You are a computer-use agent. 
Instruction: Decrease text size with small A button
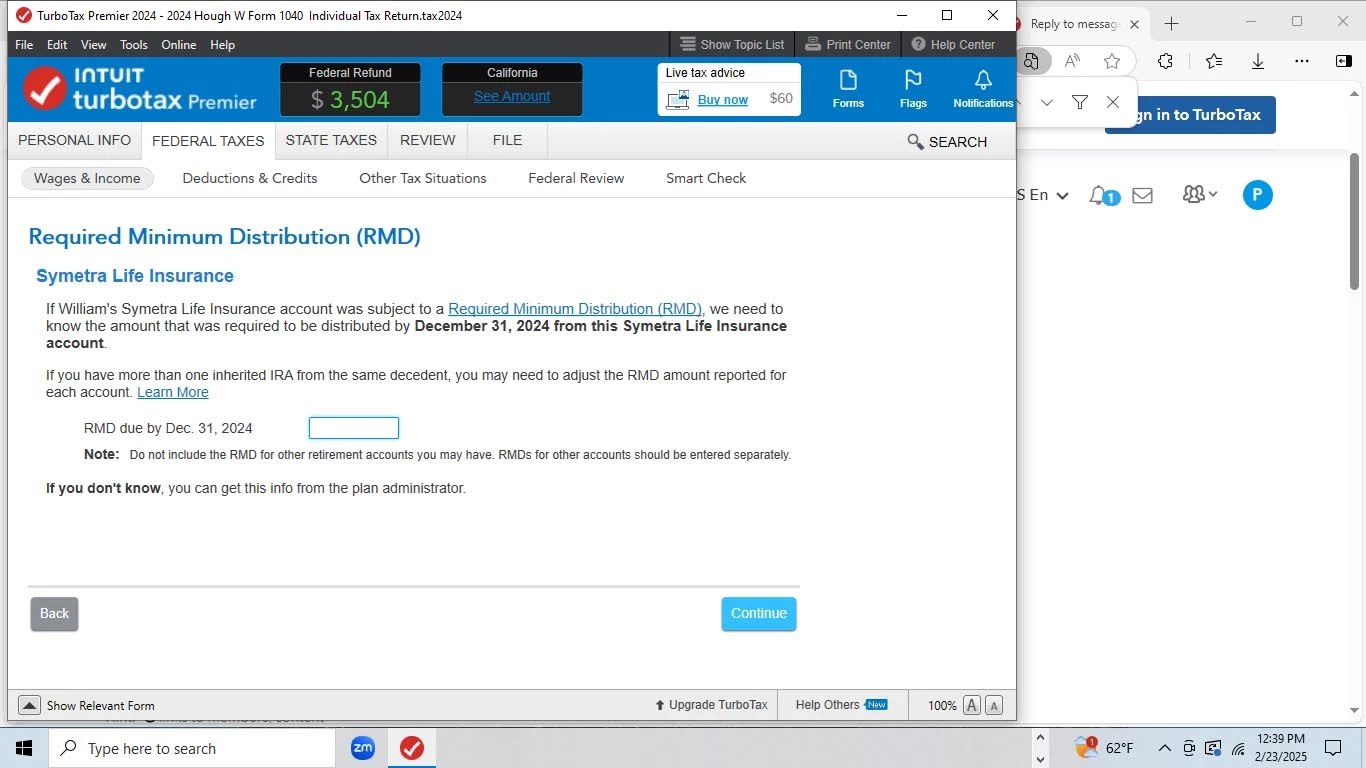(x=994, y=705)
